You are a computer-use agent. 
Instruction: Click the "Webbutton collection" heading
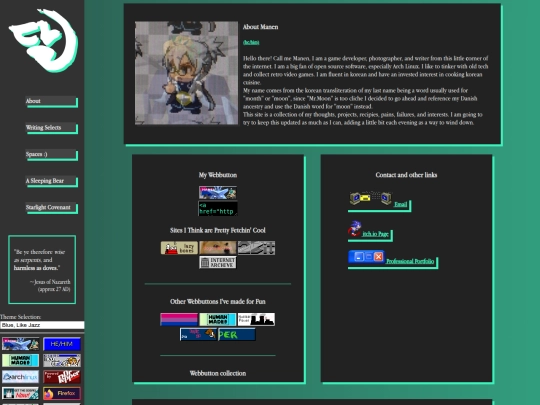(x=218, y=373)
